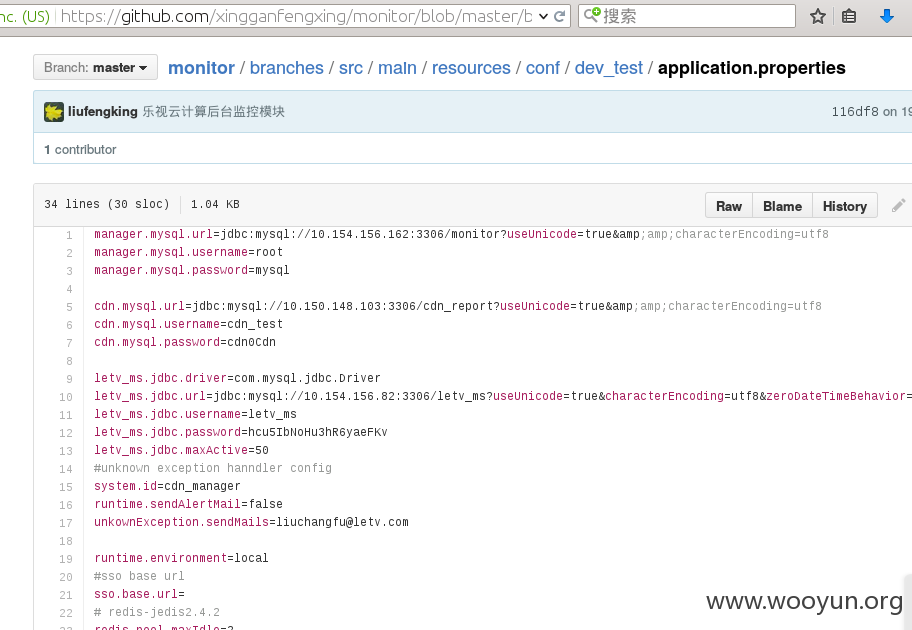Go to dev_test folder breadcrumb
Screen dimensions: 912x630
coord(609,68)
